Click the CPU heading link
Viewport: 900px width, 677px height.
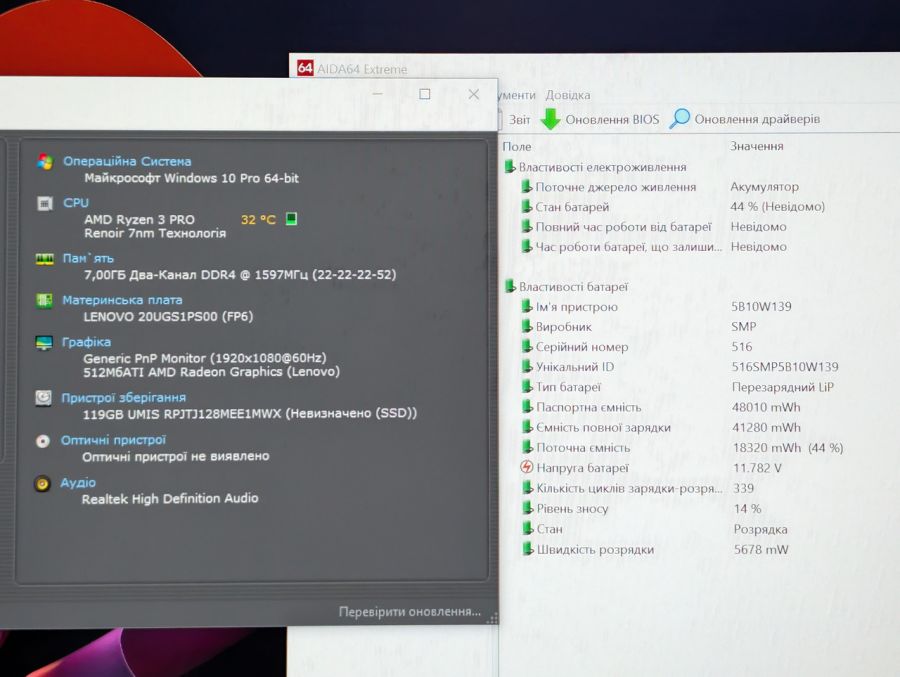coord(76,203)
